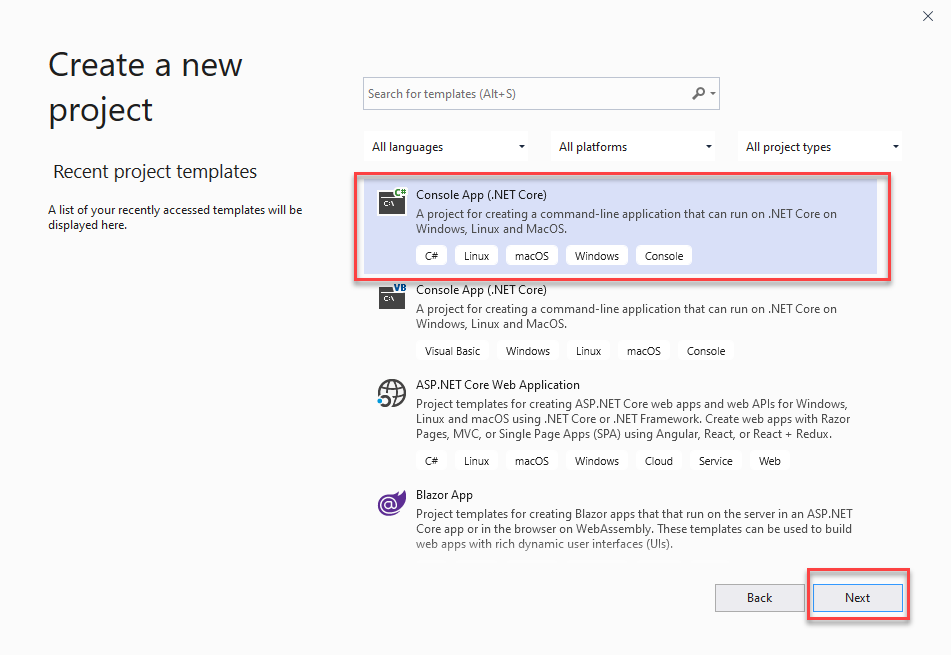
Task: Click the macOS tag under the C# Console App
Action: [532, 256]
